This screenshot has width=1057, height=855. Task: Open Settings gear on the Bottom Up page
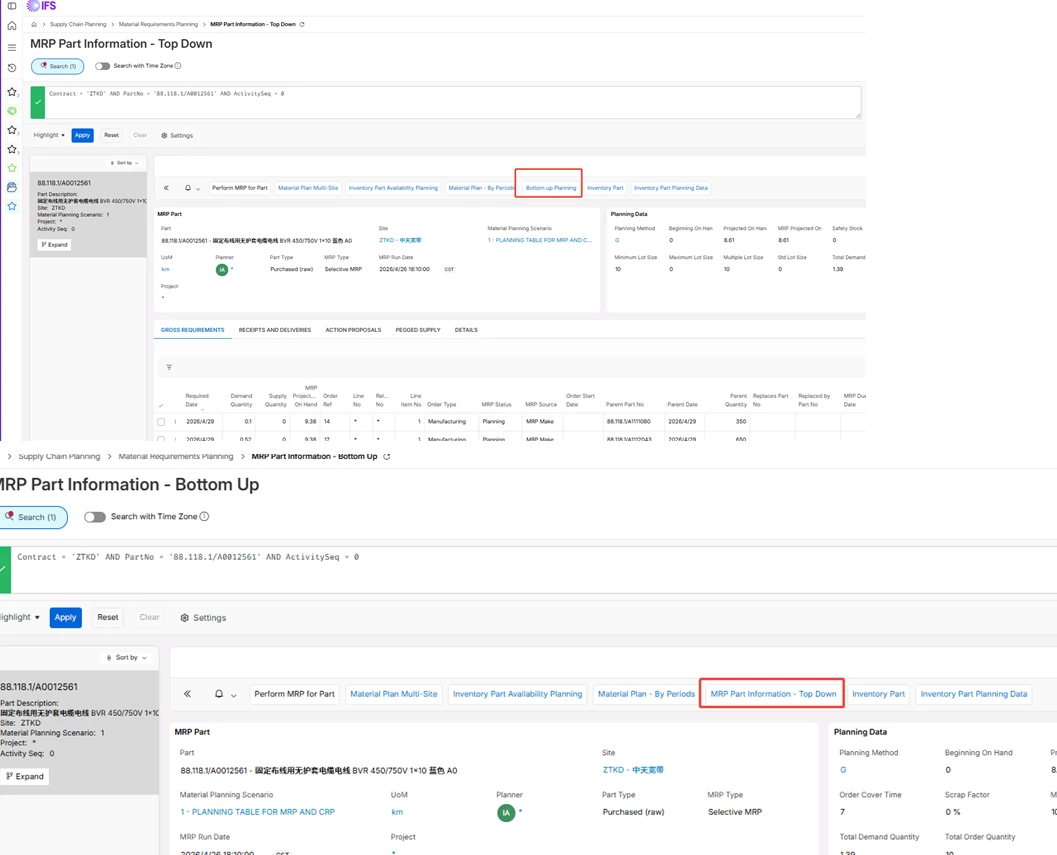click(x=203, y=618)
